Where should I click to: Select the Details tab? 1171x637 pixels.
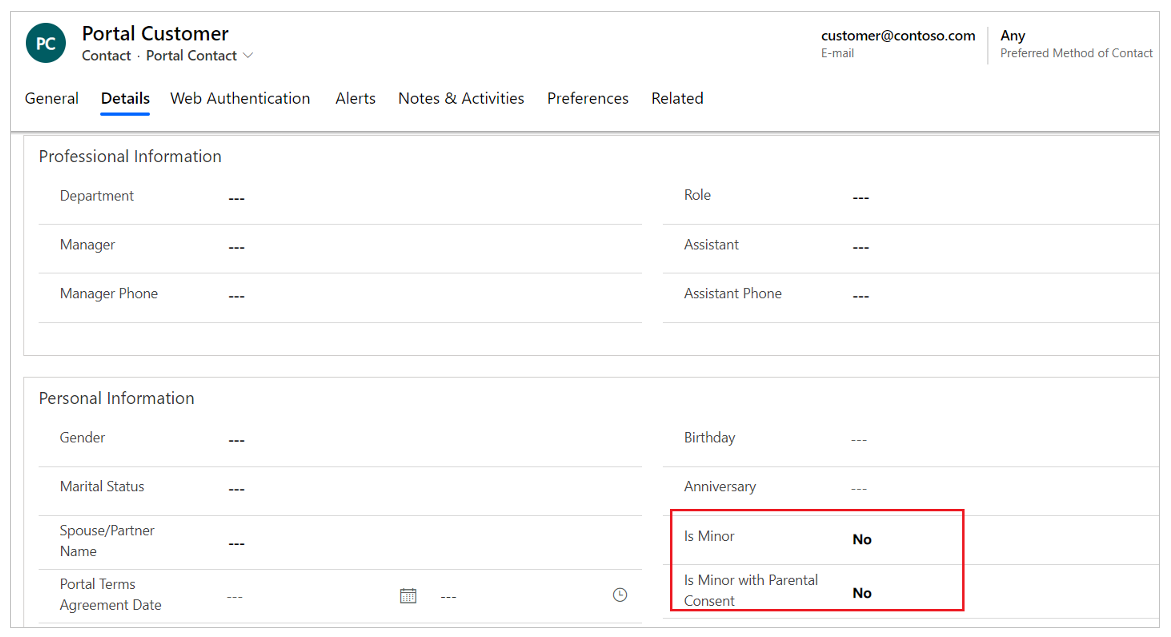(125, 98)
